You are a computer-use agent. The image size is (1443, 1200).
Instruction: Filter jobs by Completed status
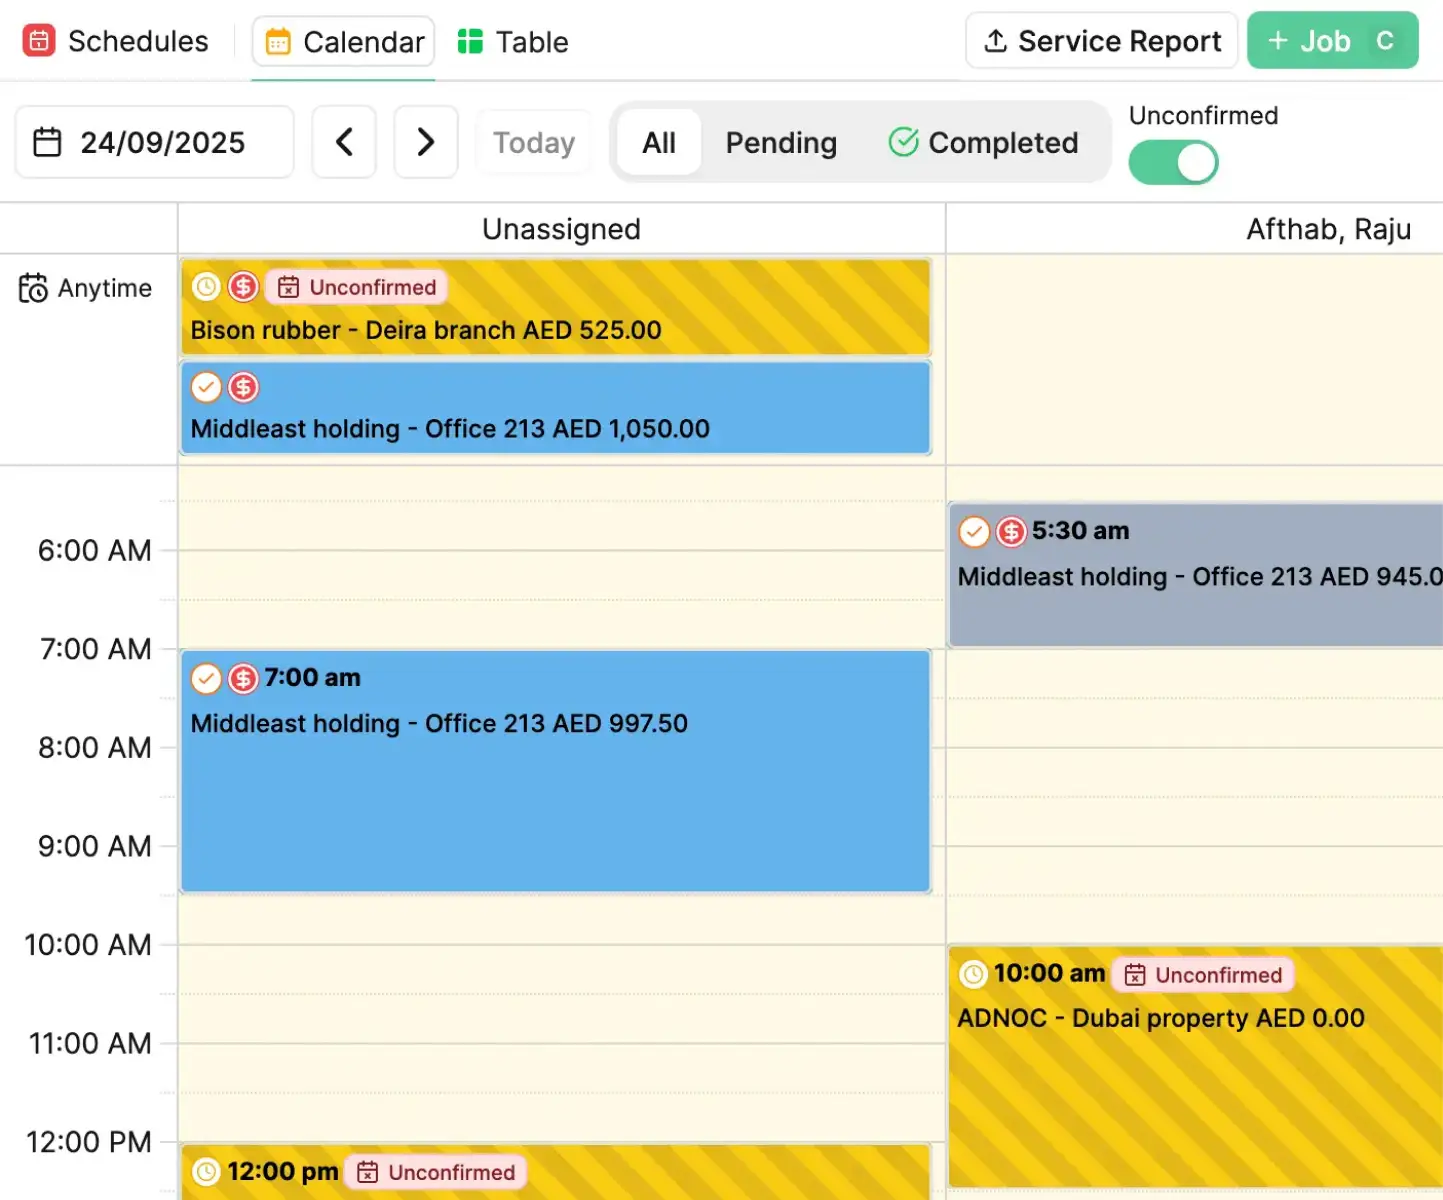pos(984,143)
